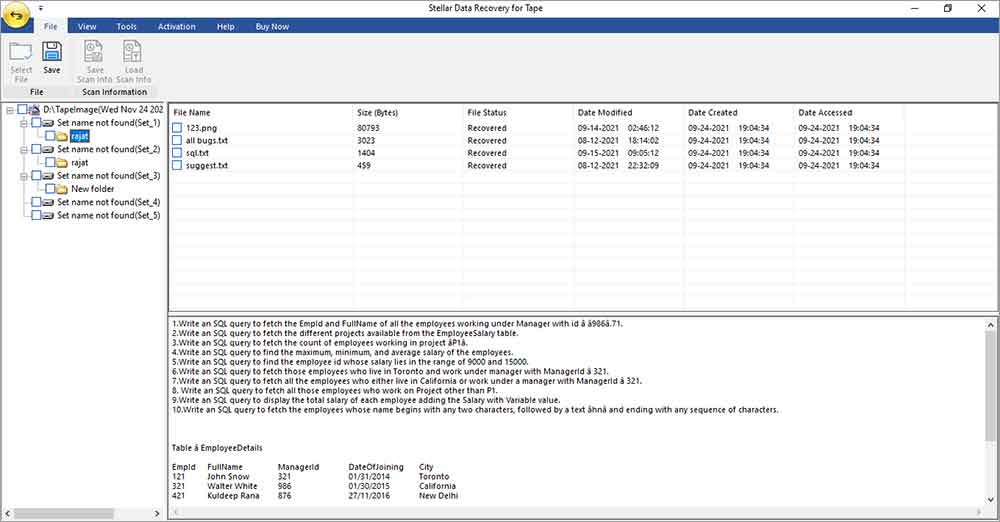Click the restore window button in title bar

[947, 8]
